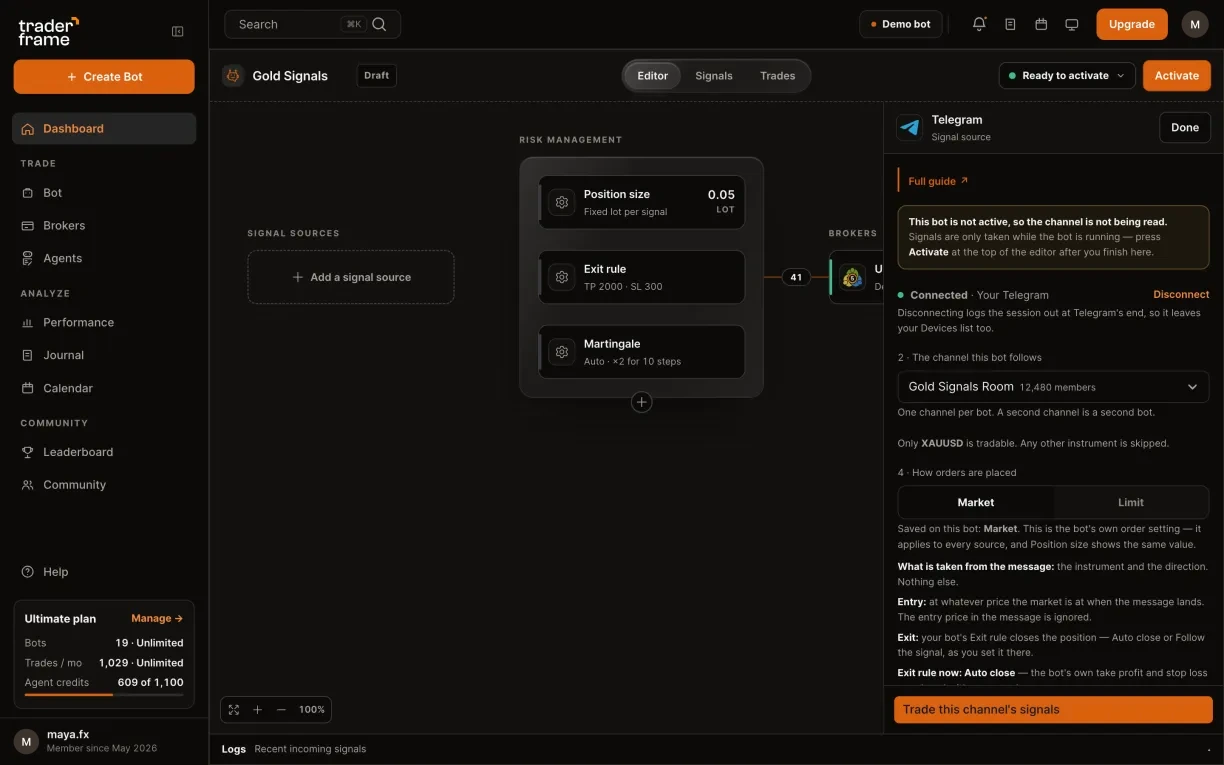This screenshot has height=765, width=1224.
Task: Open the Ready to activate dropdown
Action: [1067, 76]
